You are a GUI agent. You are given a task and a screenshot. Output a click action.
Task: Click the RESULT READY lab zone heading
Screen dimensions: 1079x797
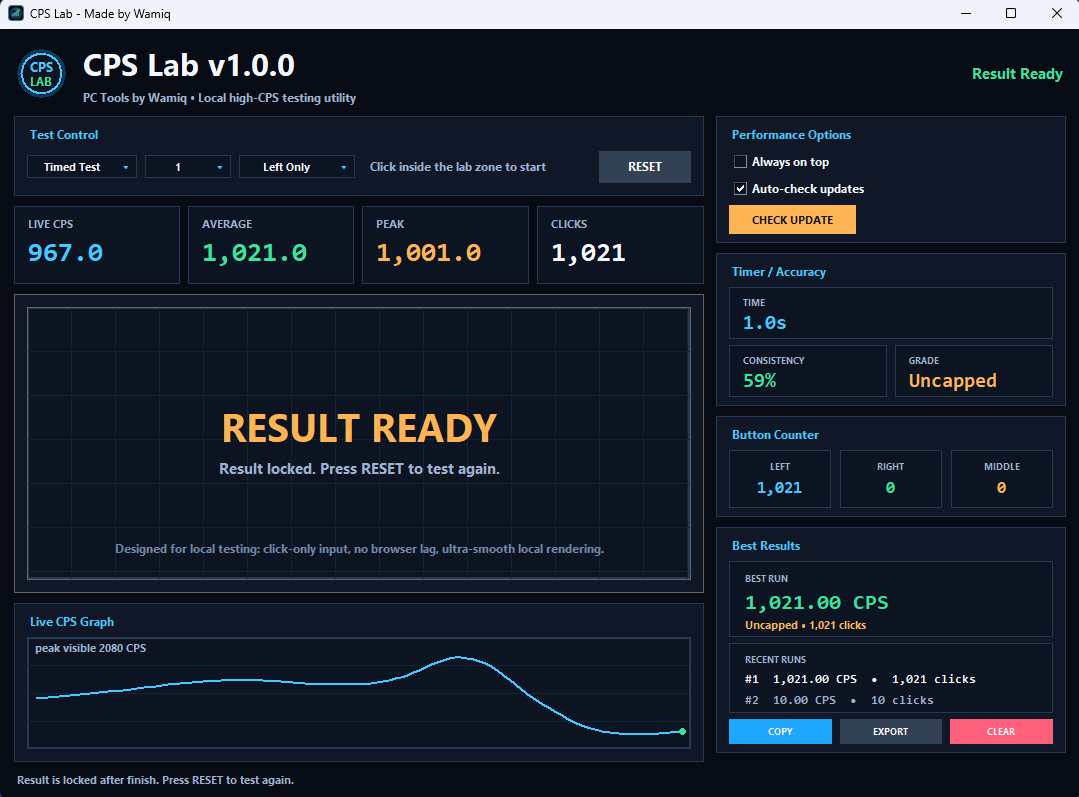click(x=359, y=428)
